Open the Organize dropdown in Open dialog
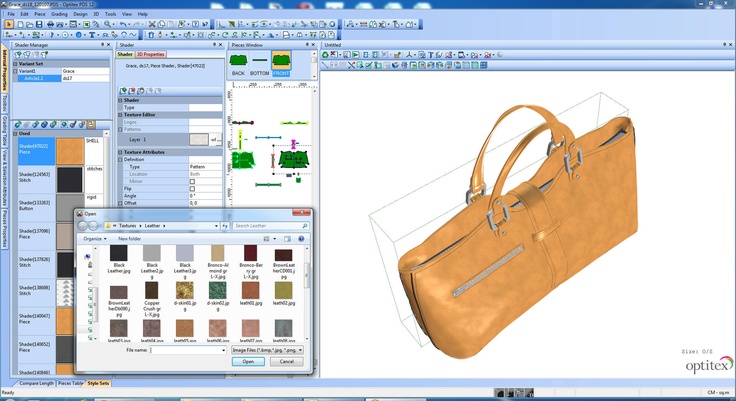The width and height of the screenshot is (736, 401). pyautogui.click(x=94, y=239)
